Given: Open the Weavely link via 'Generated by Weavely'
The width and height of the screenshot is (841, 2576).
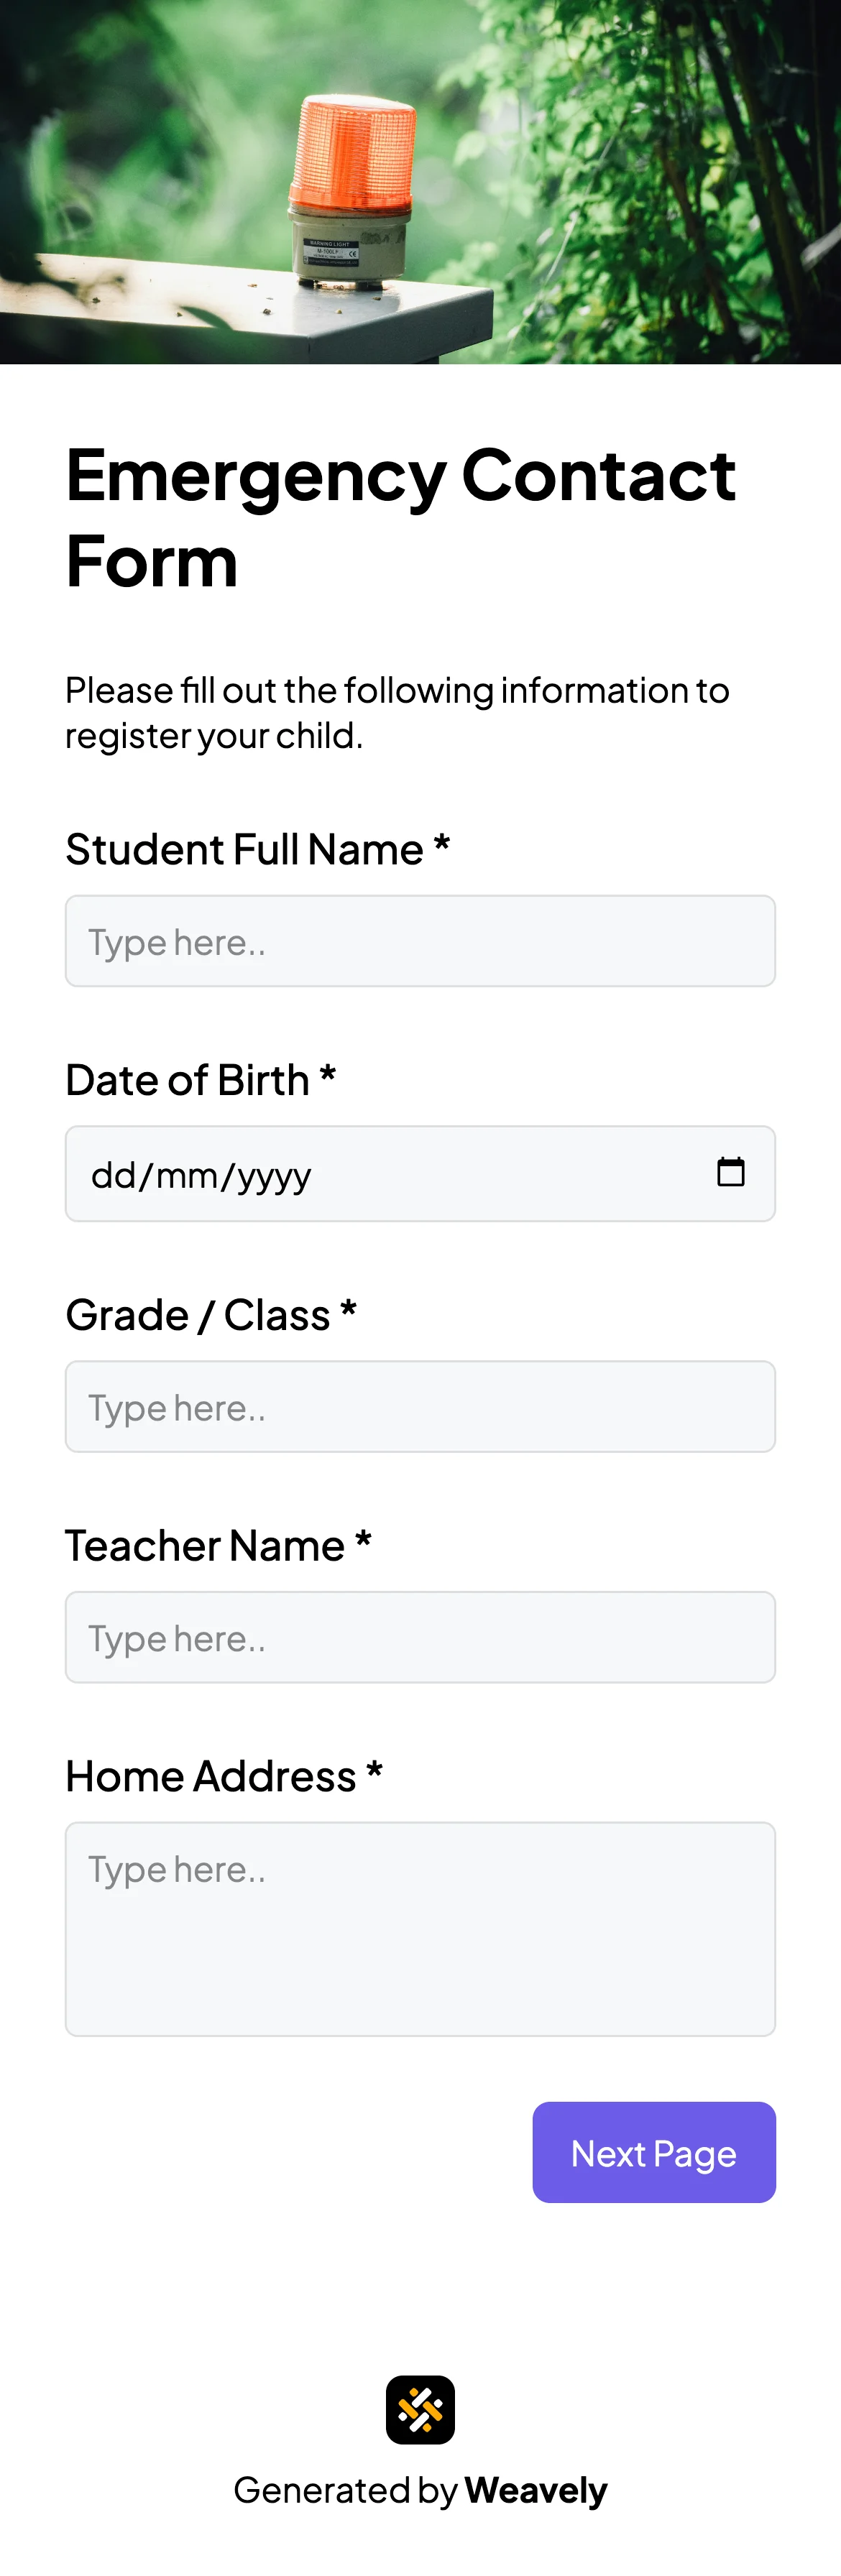Looking at the screenshot, I should coord(420,2490).
